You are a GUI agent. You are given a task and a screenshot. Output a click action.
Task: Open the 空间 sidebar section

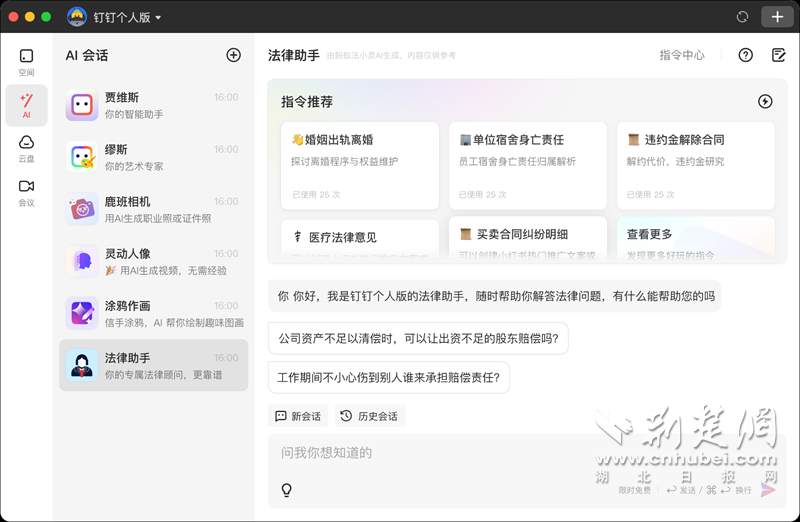(27, 62)
